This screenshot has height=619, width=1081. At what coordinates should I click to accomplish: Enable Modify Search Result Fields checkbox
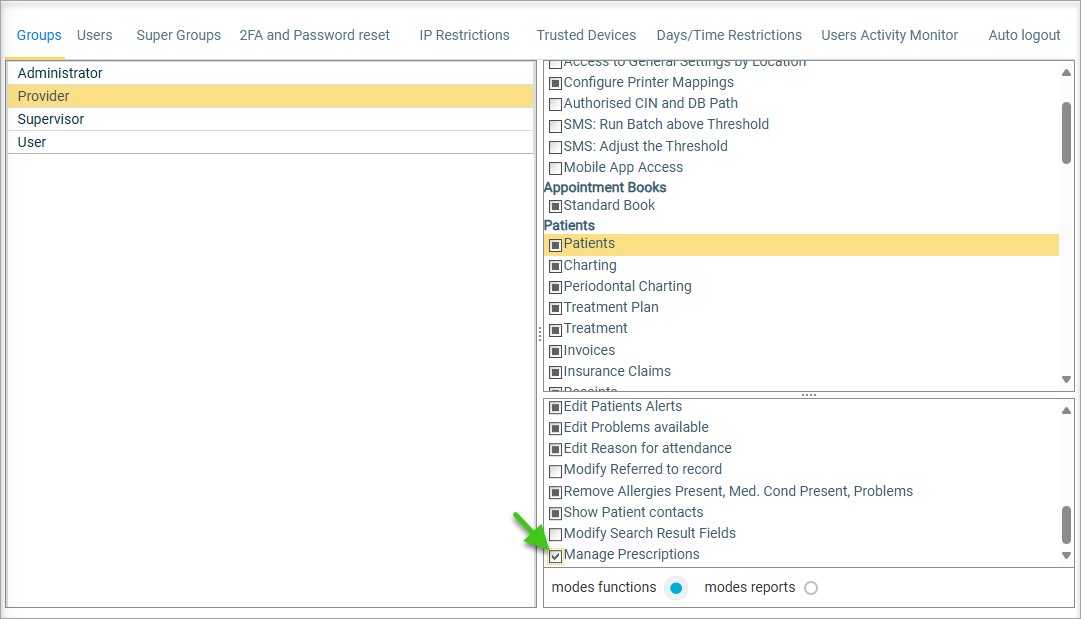tap(555, 535)
